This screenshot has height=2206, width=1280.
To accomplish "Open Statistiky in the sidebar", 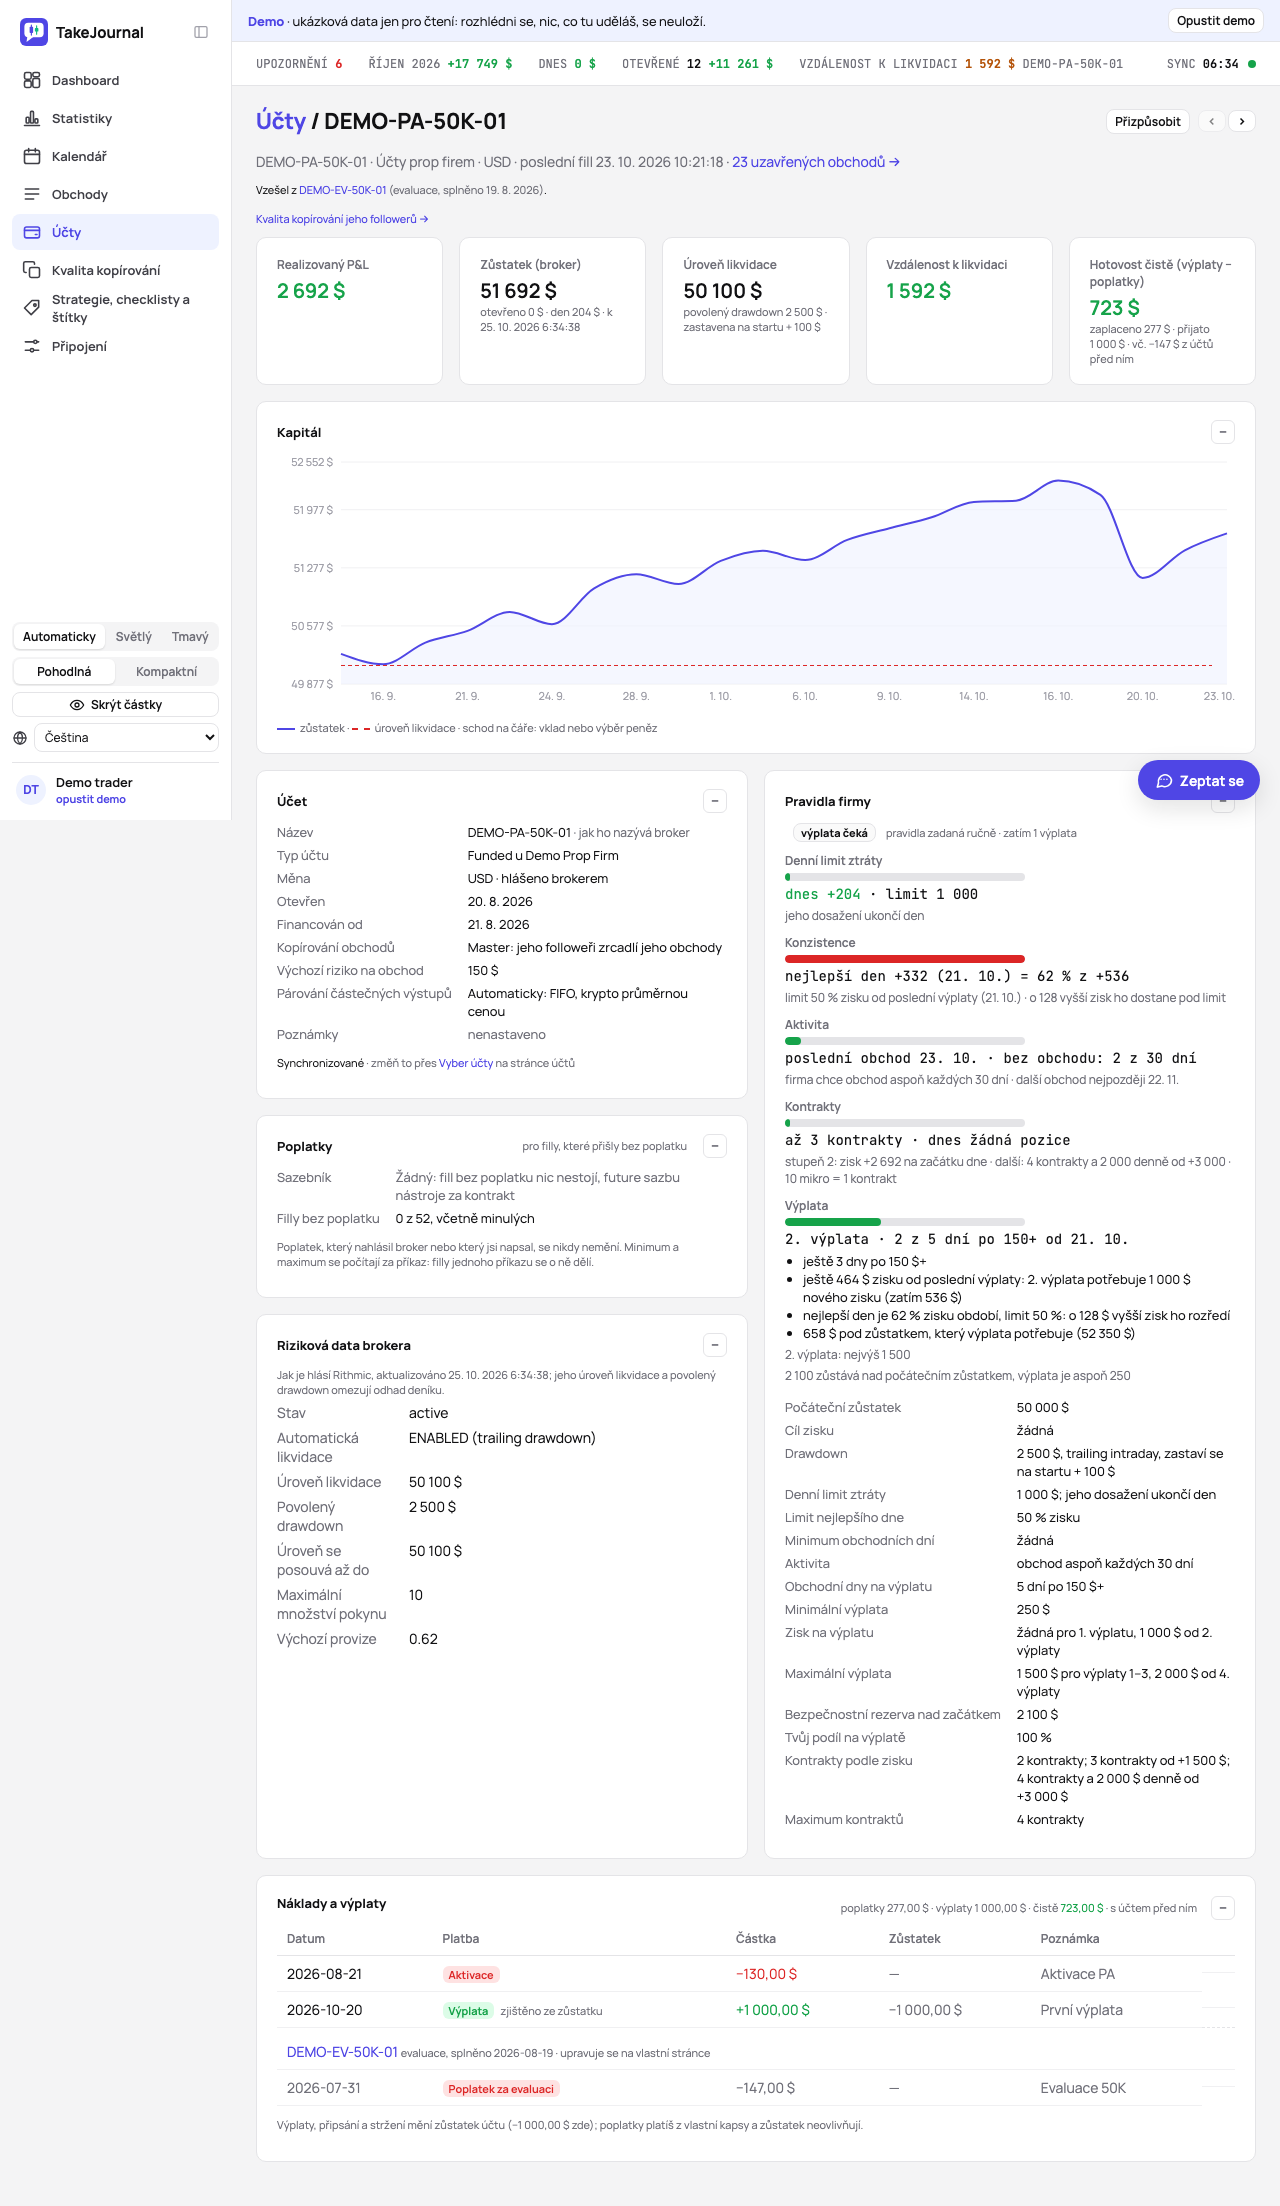I will [116, 118].
